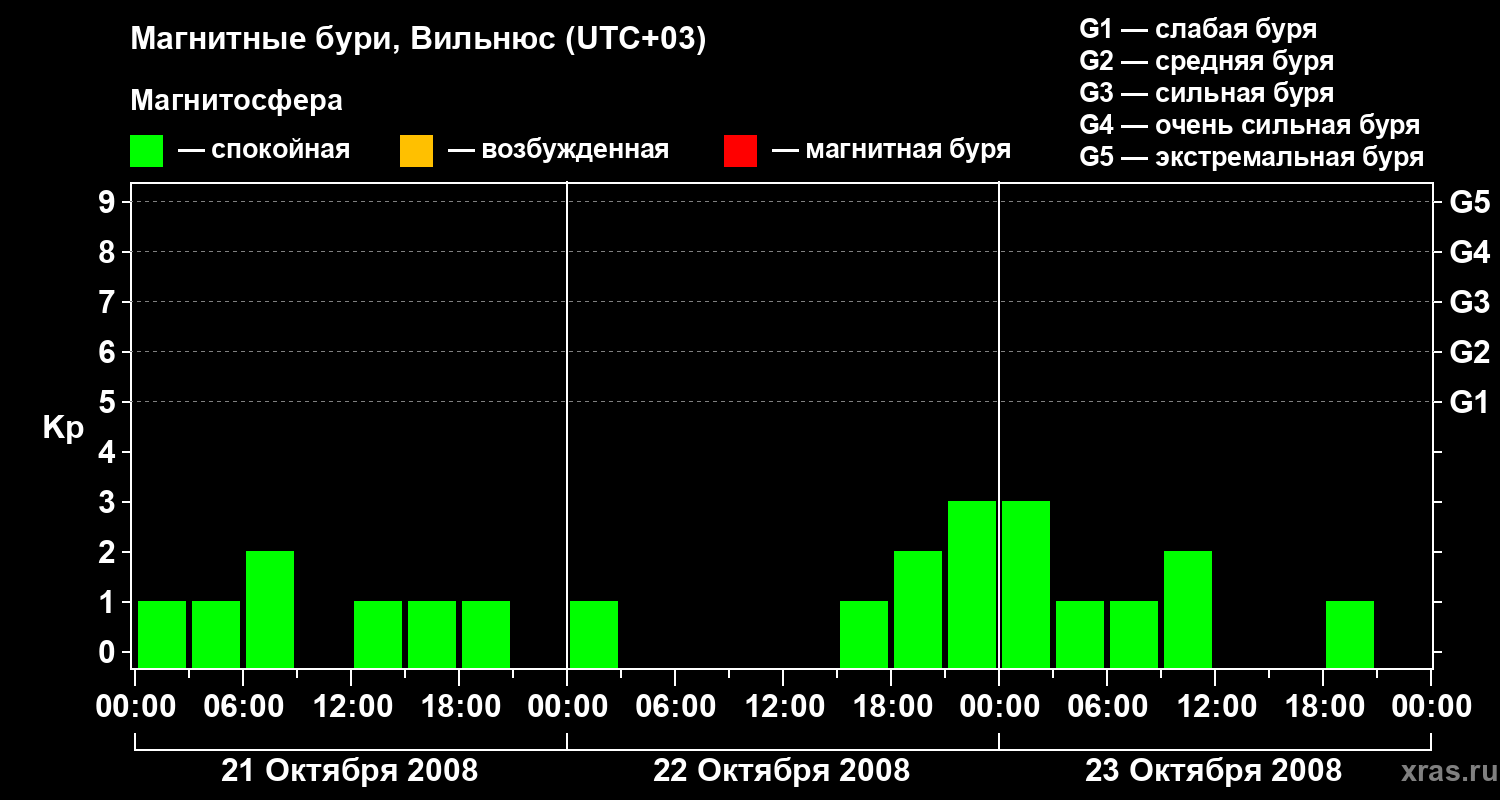Viewport: 1500px width, 800px height.
Task: Select the Kp 2 bar for 06:00–09:00, 21 October
Action: click(270, 609)
